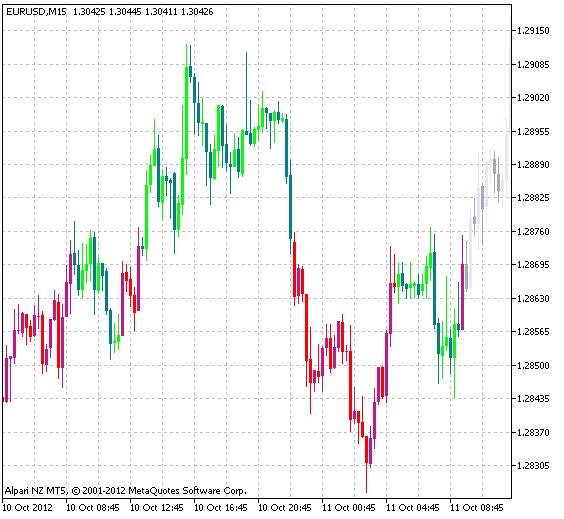Click the 11 Oct 08:45 time marker
This screenshot has height=519, width=564.
(477, 507)
